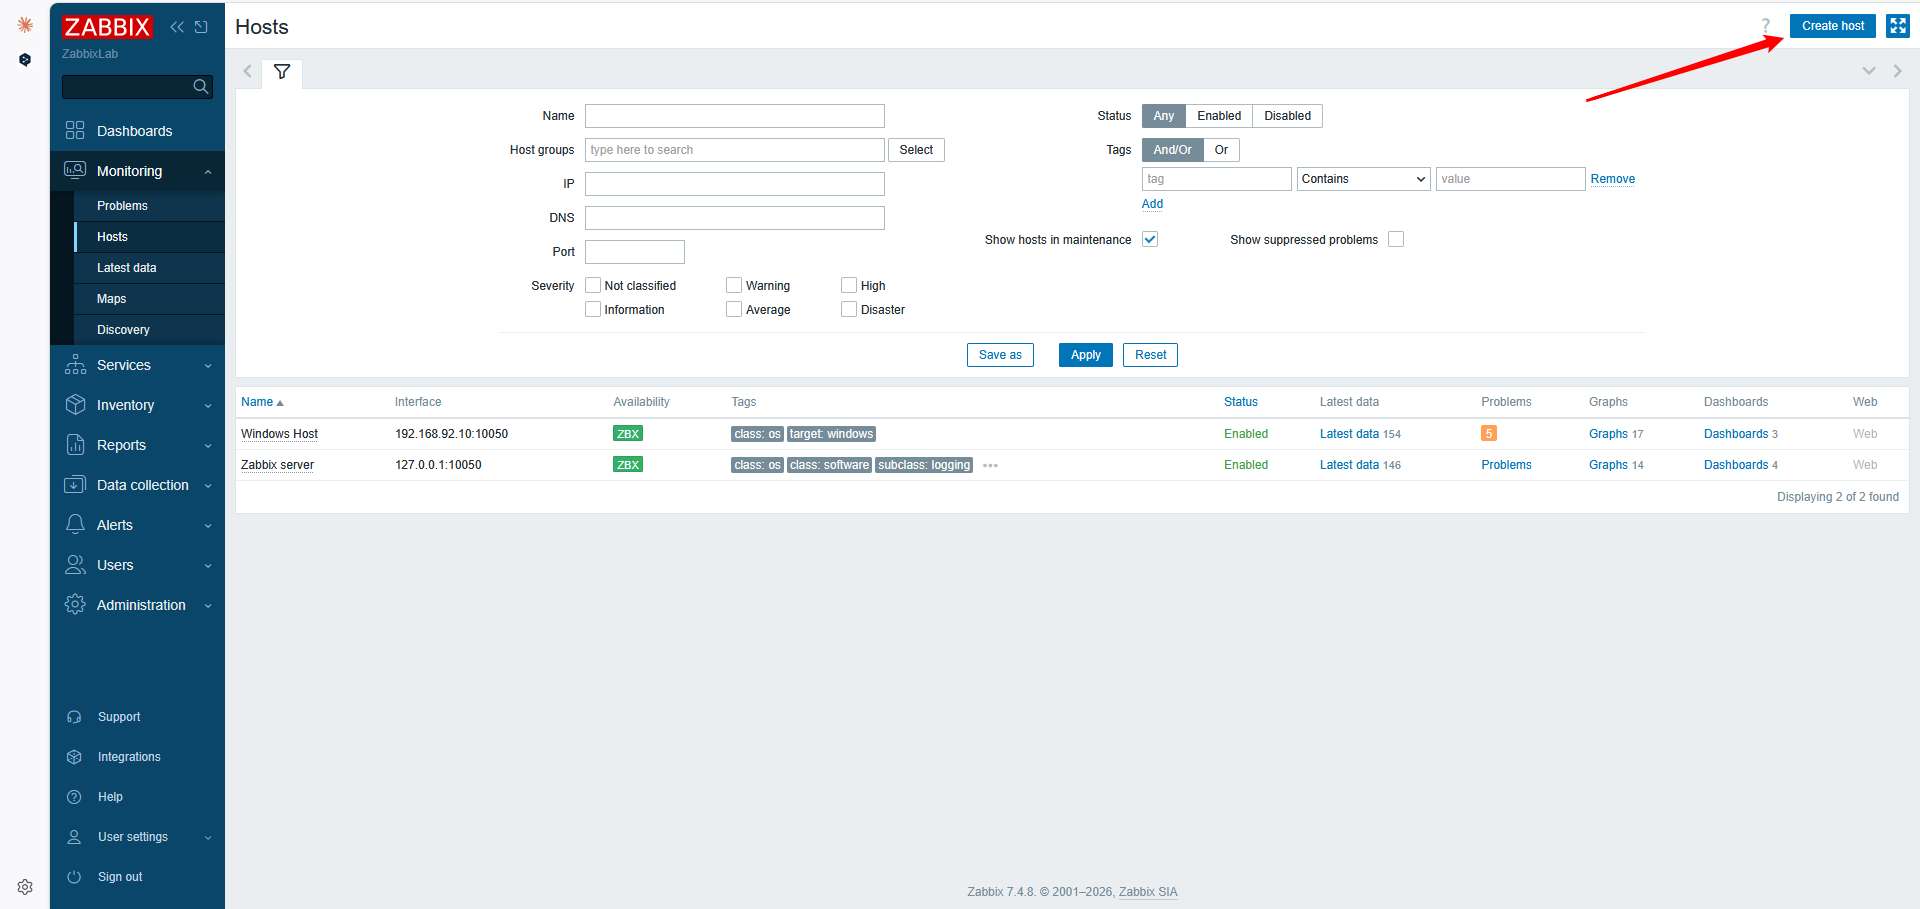Click the kiosk mode fullscreen icon
1920x909 pixels.
[1897, 26]
